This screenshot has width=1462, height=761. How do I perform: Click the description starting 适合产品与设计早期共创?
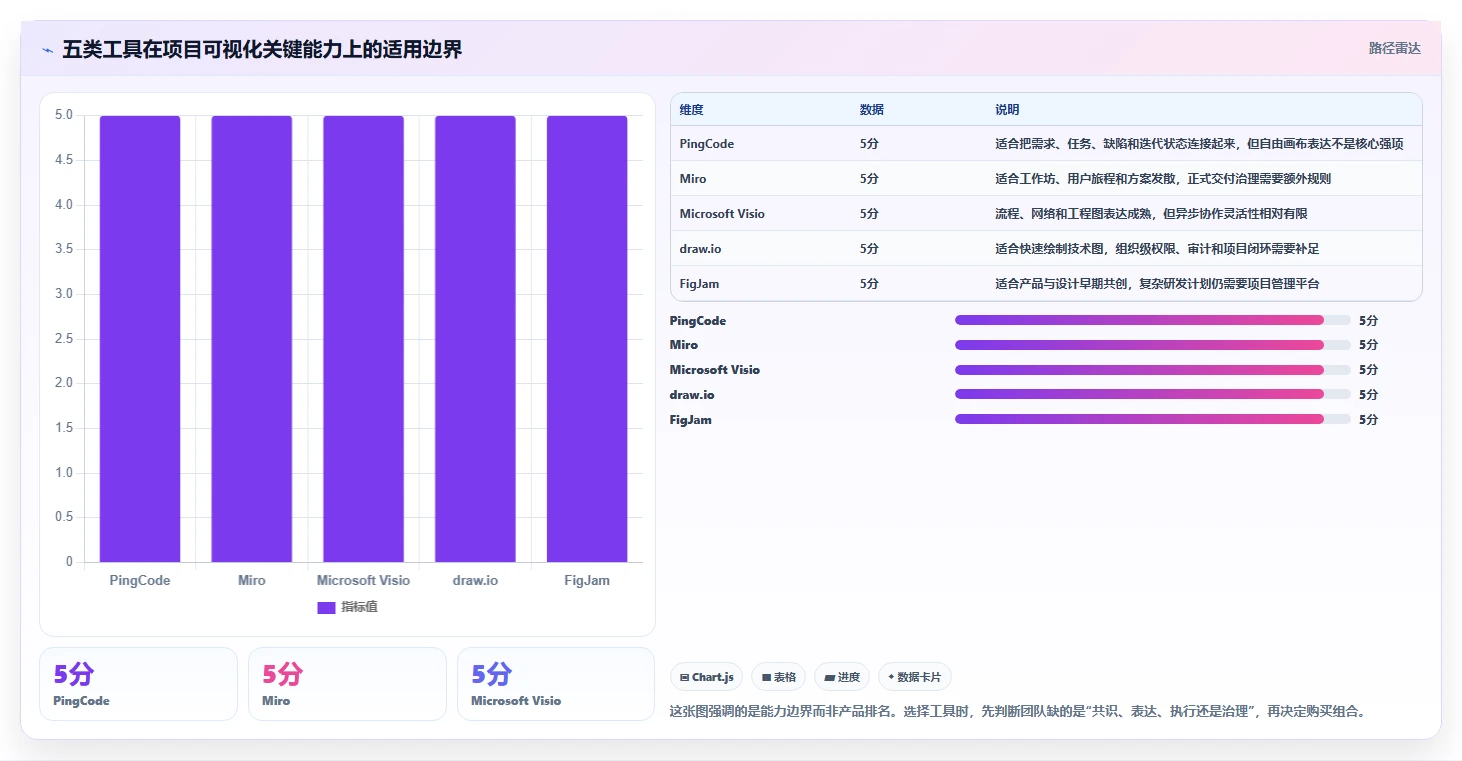[x=1157, y=284]
